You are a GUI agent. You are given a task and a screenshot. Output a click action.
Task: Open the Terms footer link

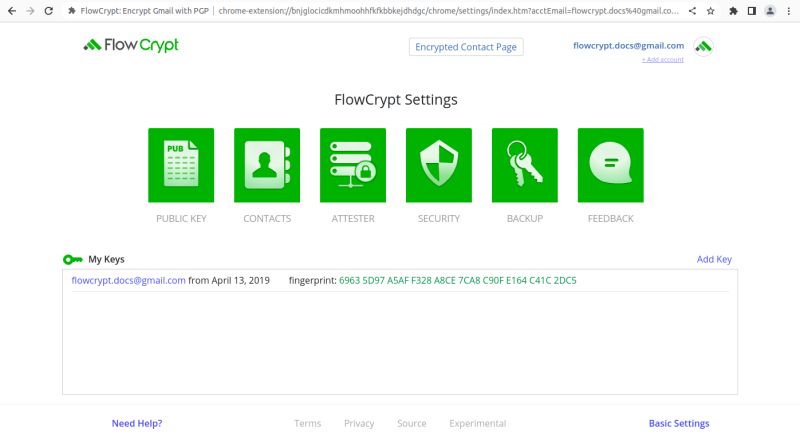click(308, 423)
